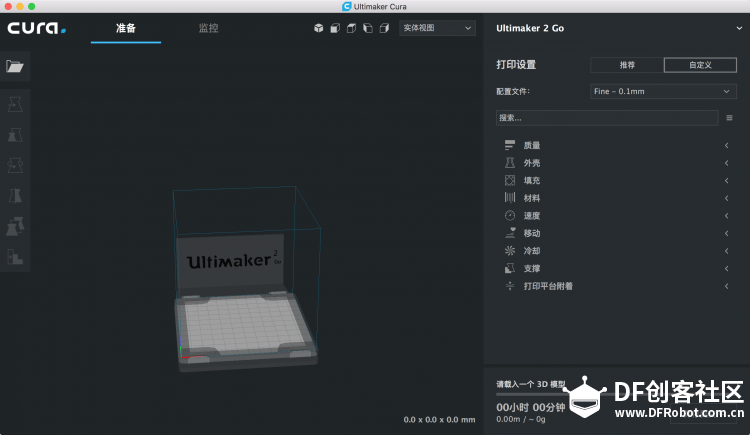Click the 0.0 x 0.0 x 0.0 mm dimensions
The width and height of the screenshot is (750, 435).
439,420
